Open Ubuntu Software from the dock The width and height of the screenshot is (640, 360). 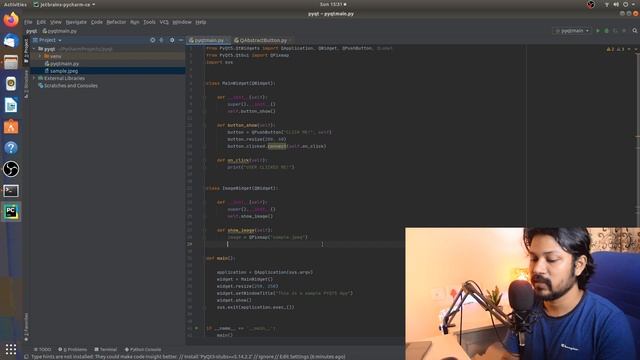pyautogui.click(x=11, y=127)
